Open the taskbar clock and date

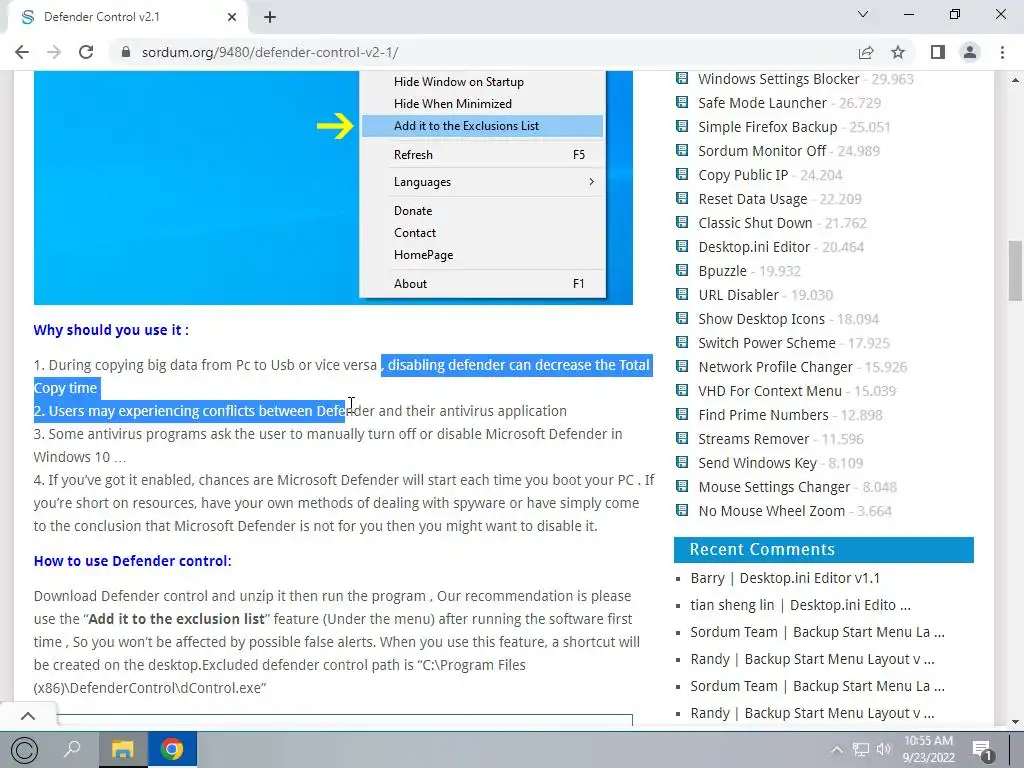(x=929, y=749)
